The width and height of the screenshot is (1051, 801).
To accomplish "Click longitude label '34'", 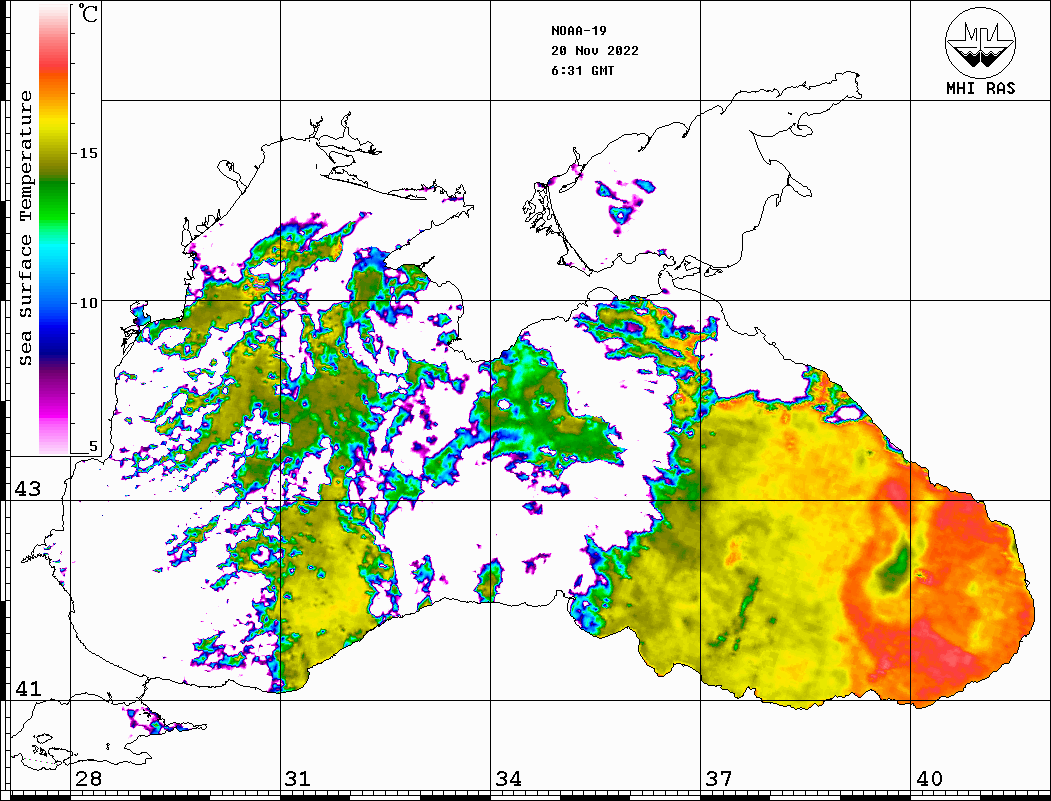I will tap(509, 779).
